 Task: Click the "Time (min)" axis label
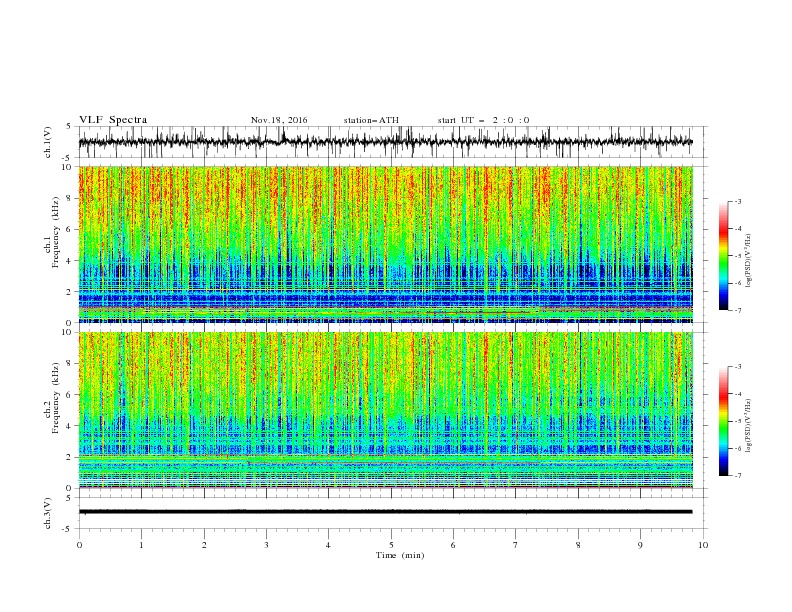pos(400,555)
